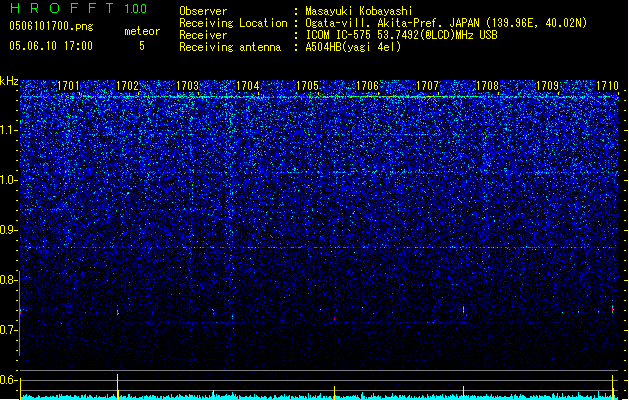Screen dimensions: 629x400
Task: Click the meteor echo at 1710
Action: 613,309
